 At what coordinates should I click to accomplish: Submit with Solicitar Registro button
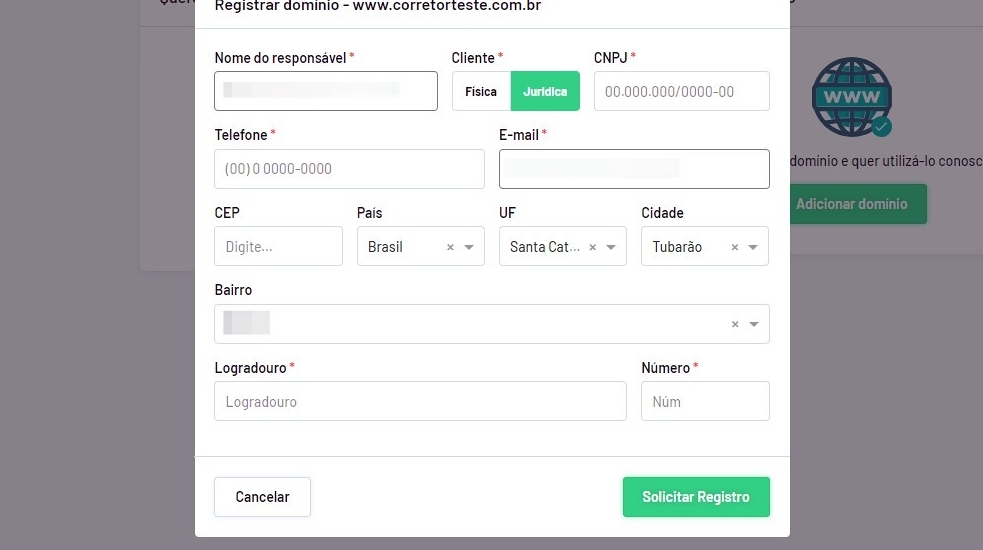pyautogui.click(x=696, y=497)
